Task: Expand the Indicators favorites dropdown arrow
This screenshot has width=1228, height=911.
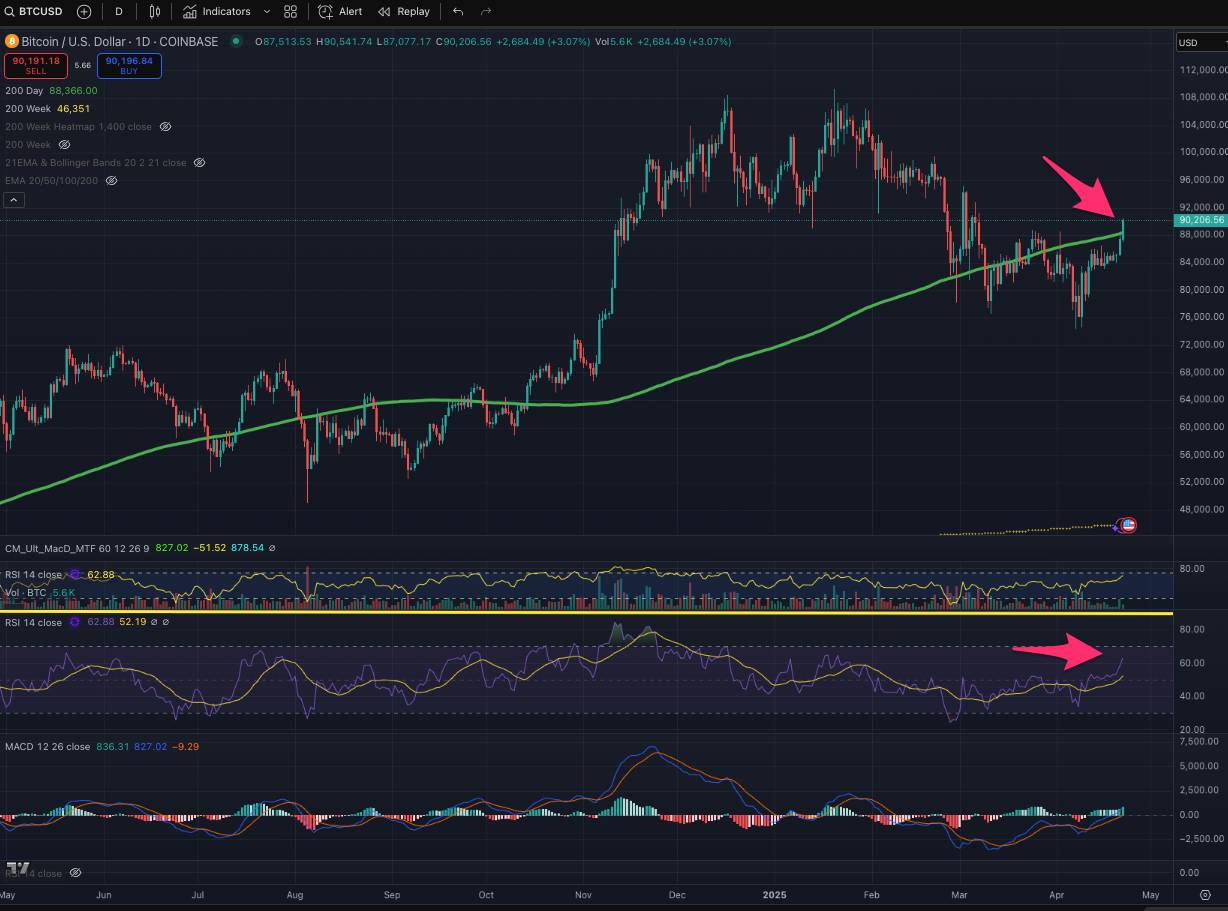Action: [x=266, y=11]
